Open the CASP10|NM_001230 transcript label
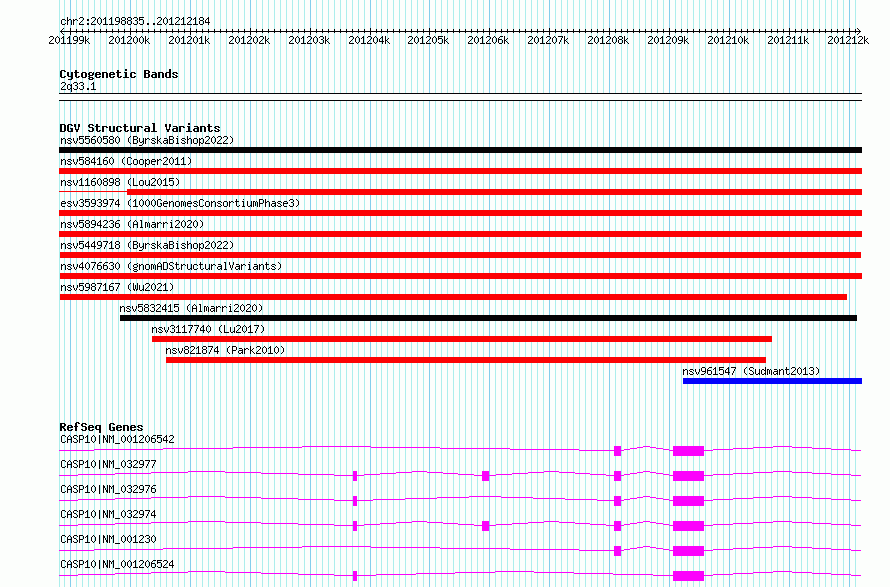This screenshot has width=890, height=587. pos(108,539)
